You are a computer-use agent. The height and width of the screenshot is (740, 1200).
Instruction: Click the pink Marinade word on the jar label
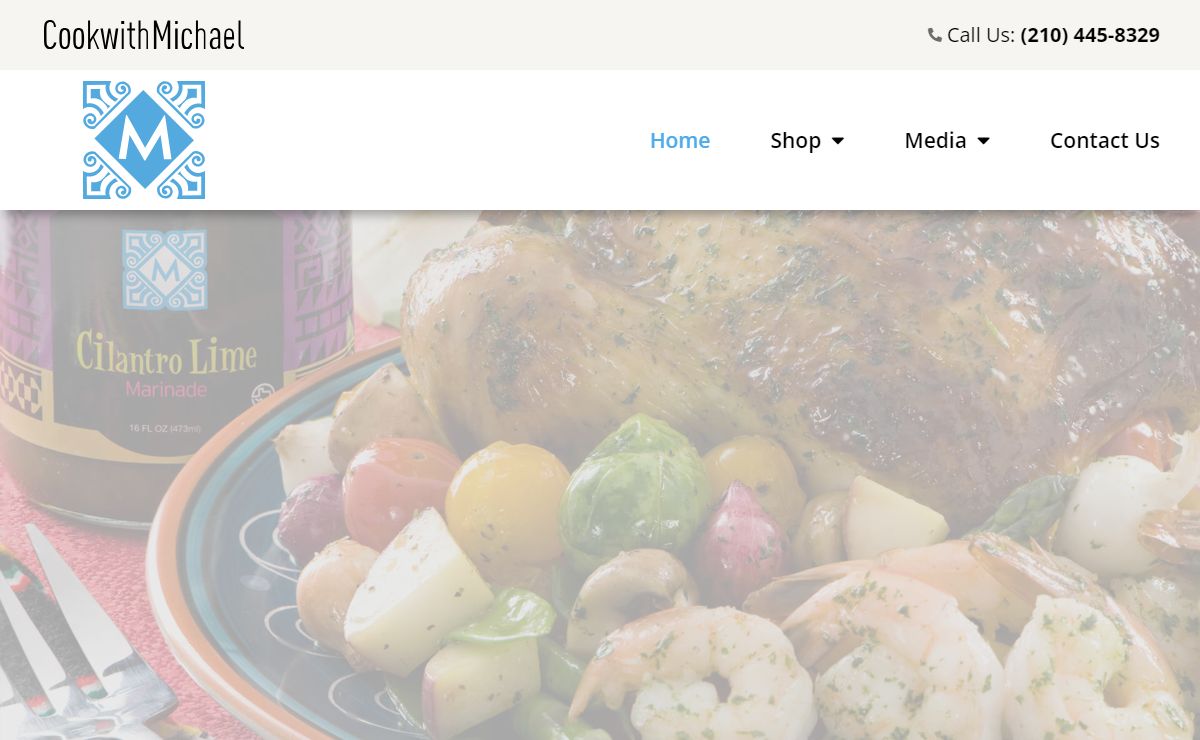pyautogui.click(x=166, y=389)
